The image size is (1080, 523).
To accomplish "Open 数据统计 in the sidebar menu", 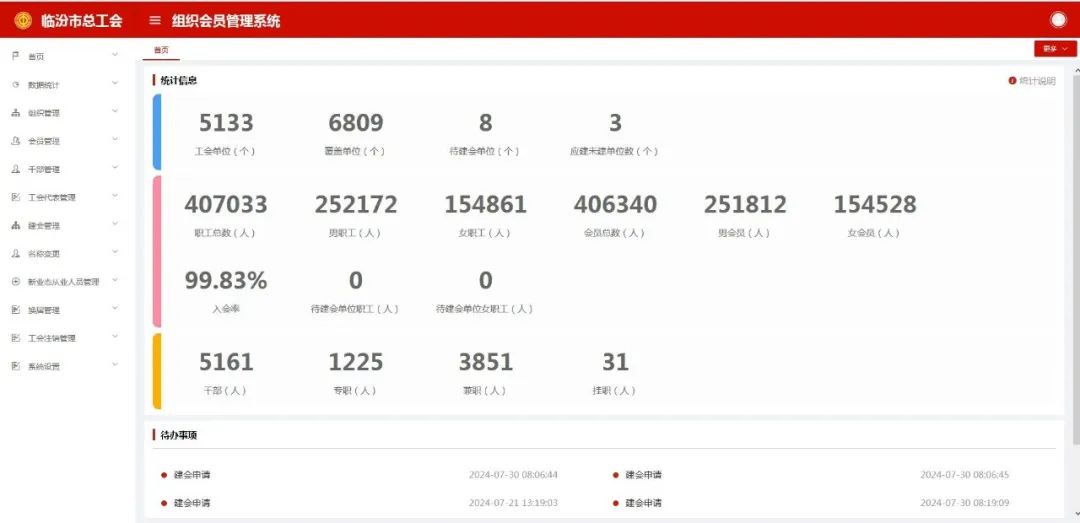I will (43, 85).
